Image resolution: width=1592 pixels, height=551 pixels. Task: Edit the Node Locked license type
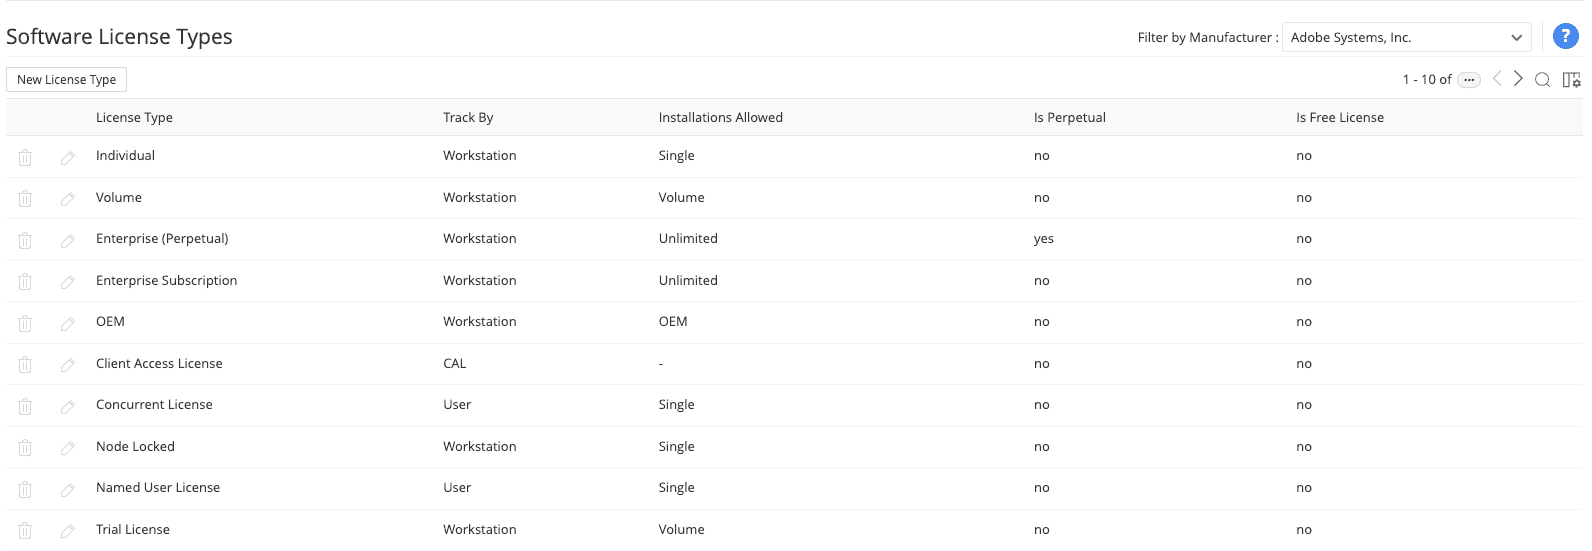pos(68,448)
